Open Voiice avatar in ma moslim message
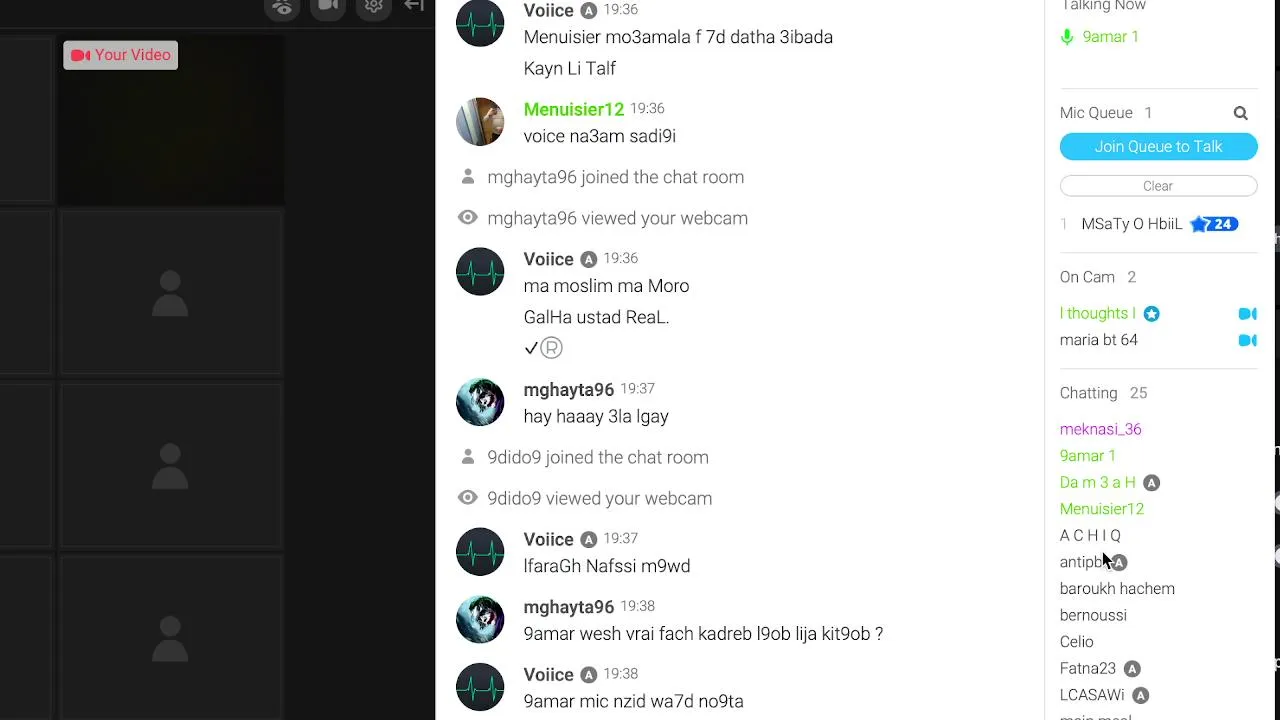The width and height of the screenshot is (1280, 720). (480, 272)
